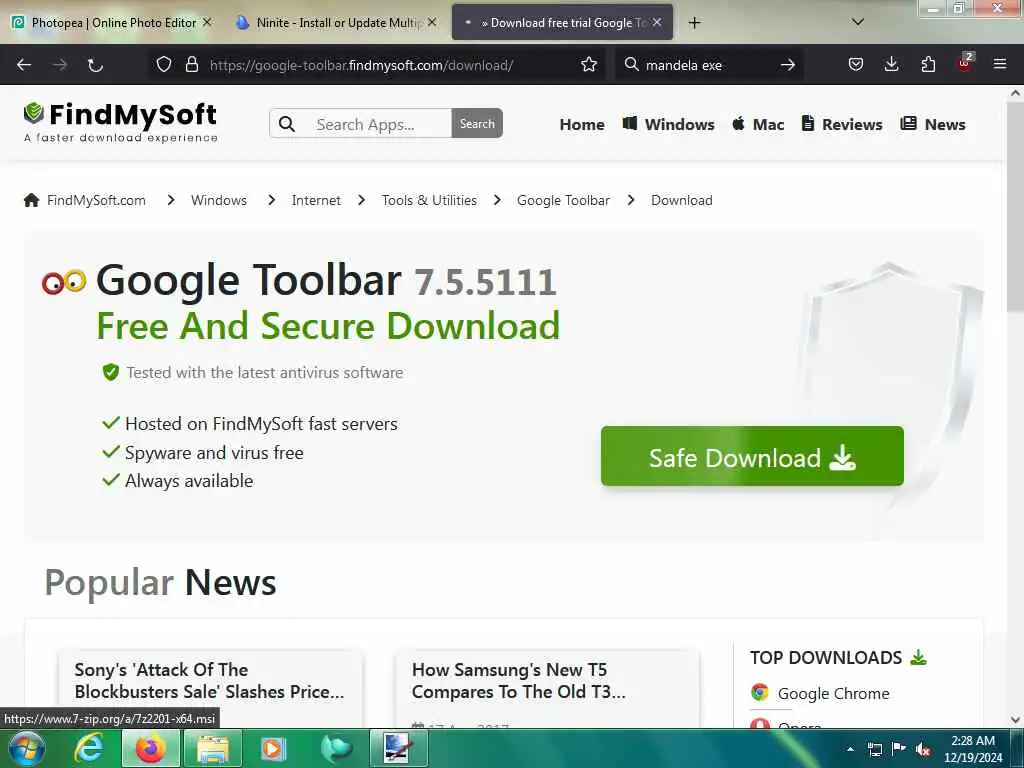This screenshot has height=768, width=1024.
Task: Click the FindMySoft logo
Action: 120,122
